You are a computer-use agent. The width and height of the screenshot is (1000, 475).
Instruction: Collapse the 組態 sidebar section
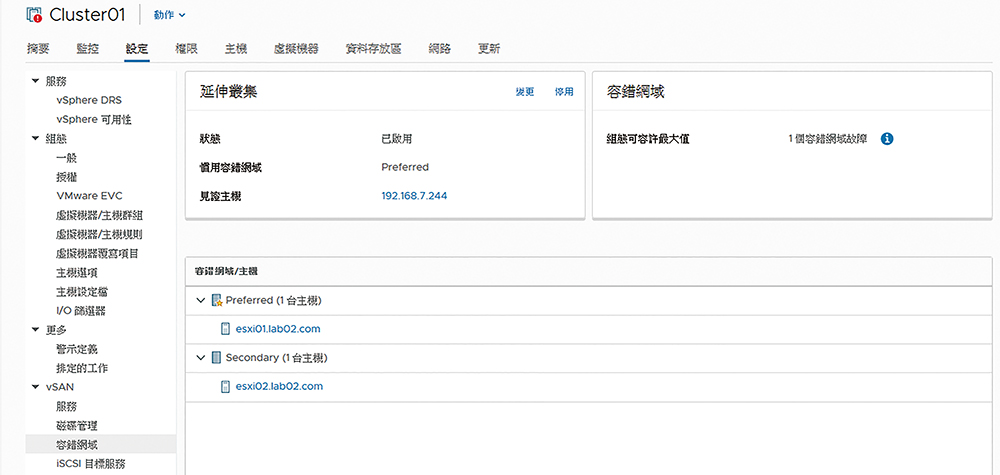pos(36,139)
